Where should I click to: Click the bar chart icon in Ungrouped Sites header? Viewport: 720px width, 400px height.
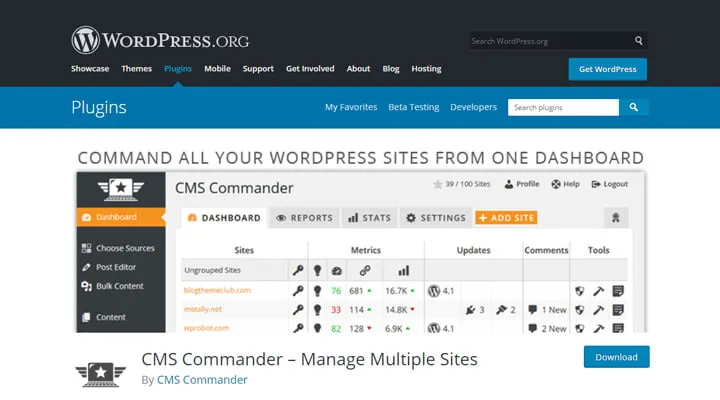(404, 270)
